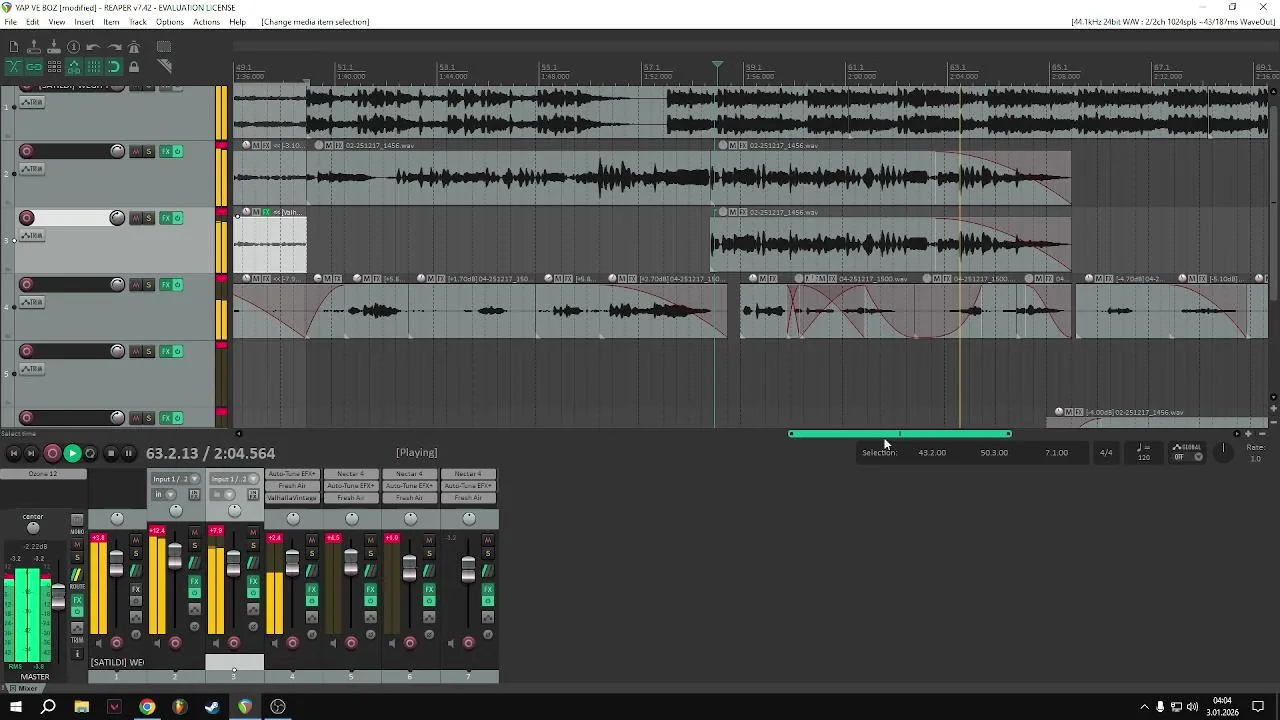The image size is (1280, 720).
Task: Toggle envelope points move with items icon
Action: point(74,67)
